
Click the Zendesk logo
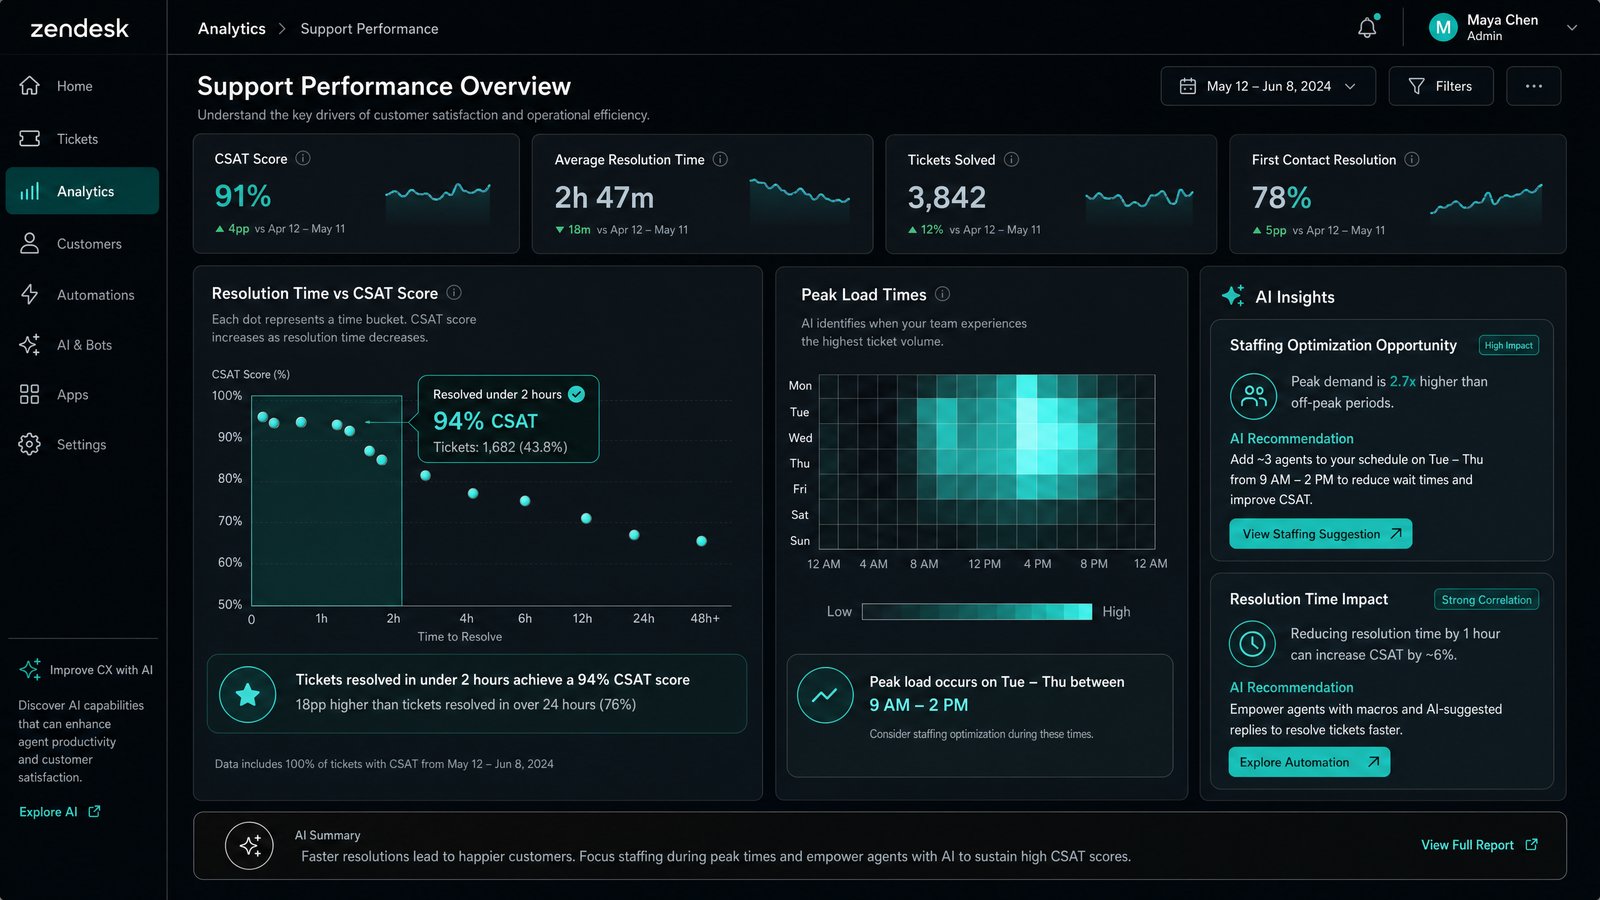79,28
